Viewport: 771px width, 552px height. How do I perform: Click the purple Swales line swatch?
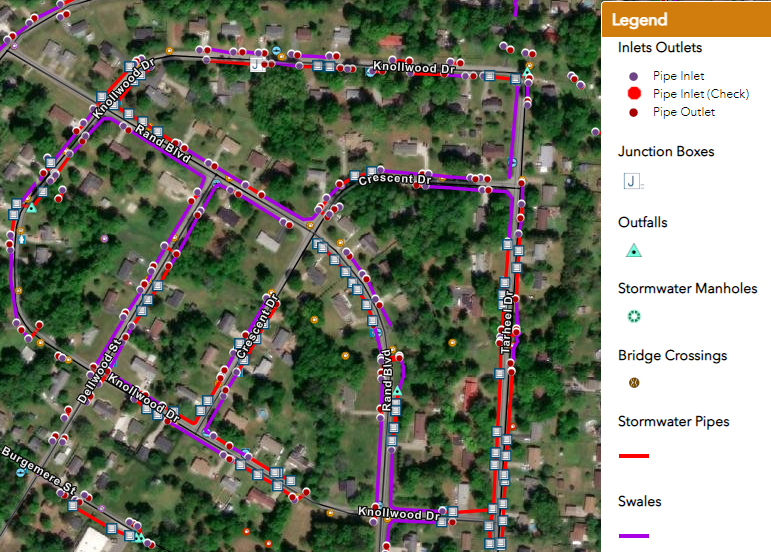coord(634,536)
